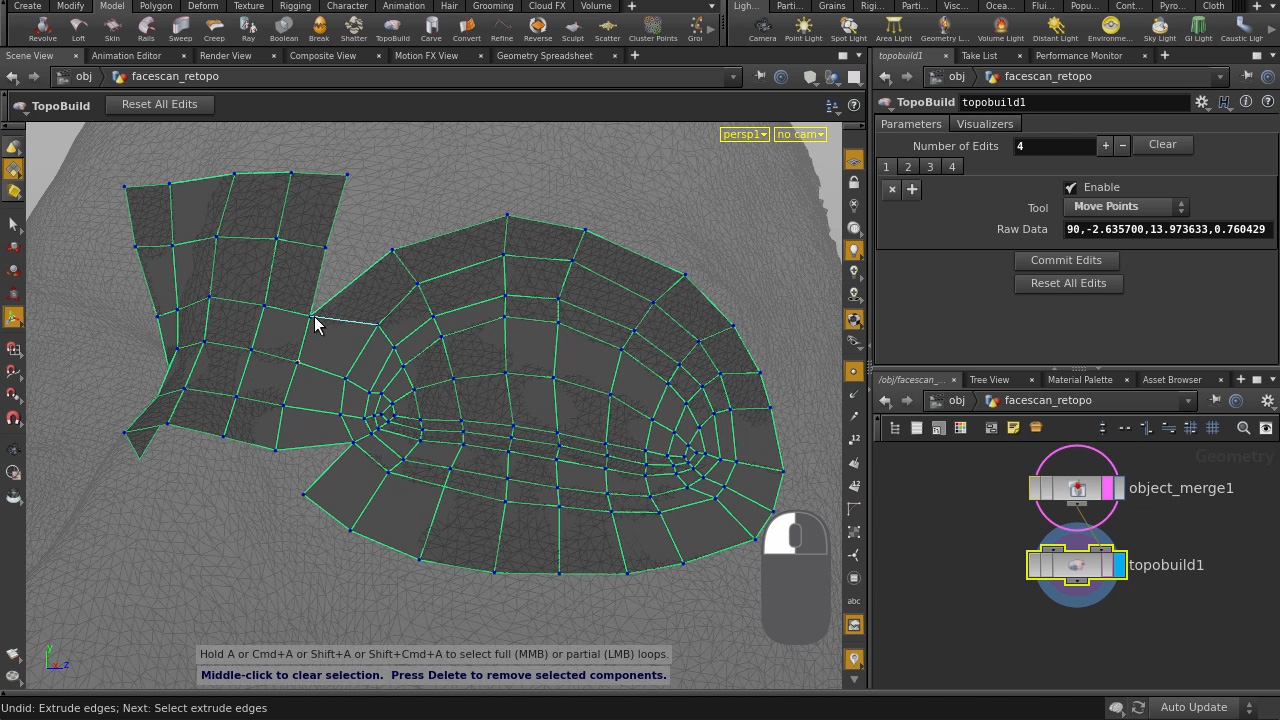Viewport: 1280px width, 720px height.
Task: Select the Scatter shelf tool
Action: [x=607, y=25]
